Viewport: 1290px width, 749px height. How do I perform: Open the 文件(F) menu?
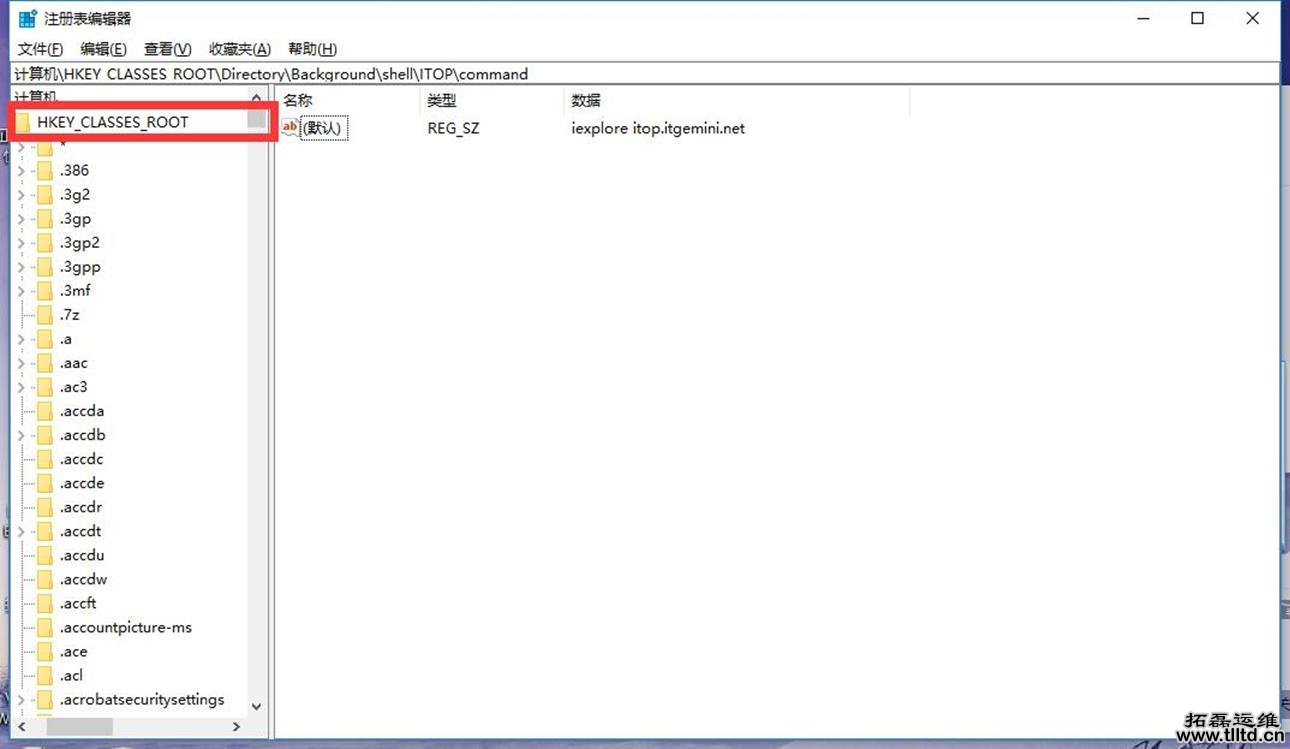(40, 49)
